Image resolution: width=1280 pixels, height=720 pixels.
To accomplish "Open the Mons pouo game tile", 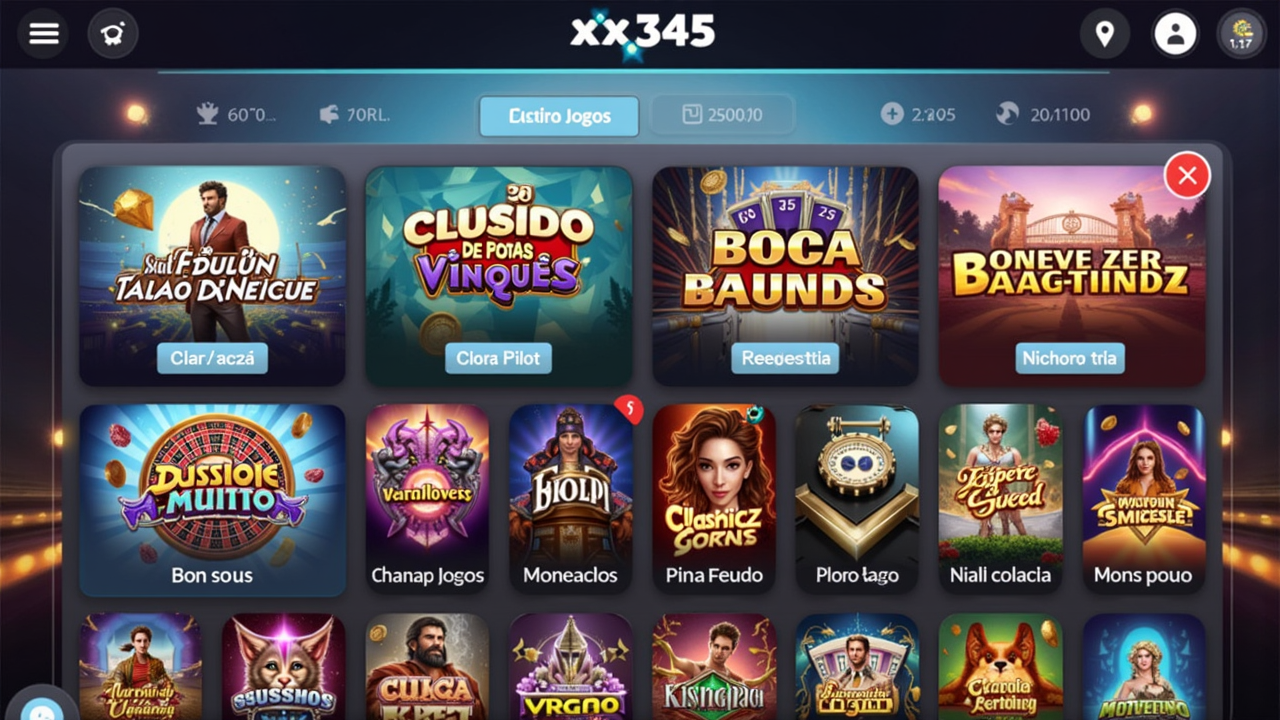I will pos(1143,499).
